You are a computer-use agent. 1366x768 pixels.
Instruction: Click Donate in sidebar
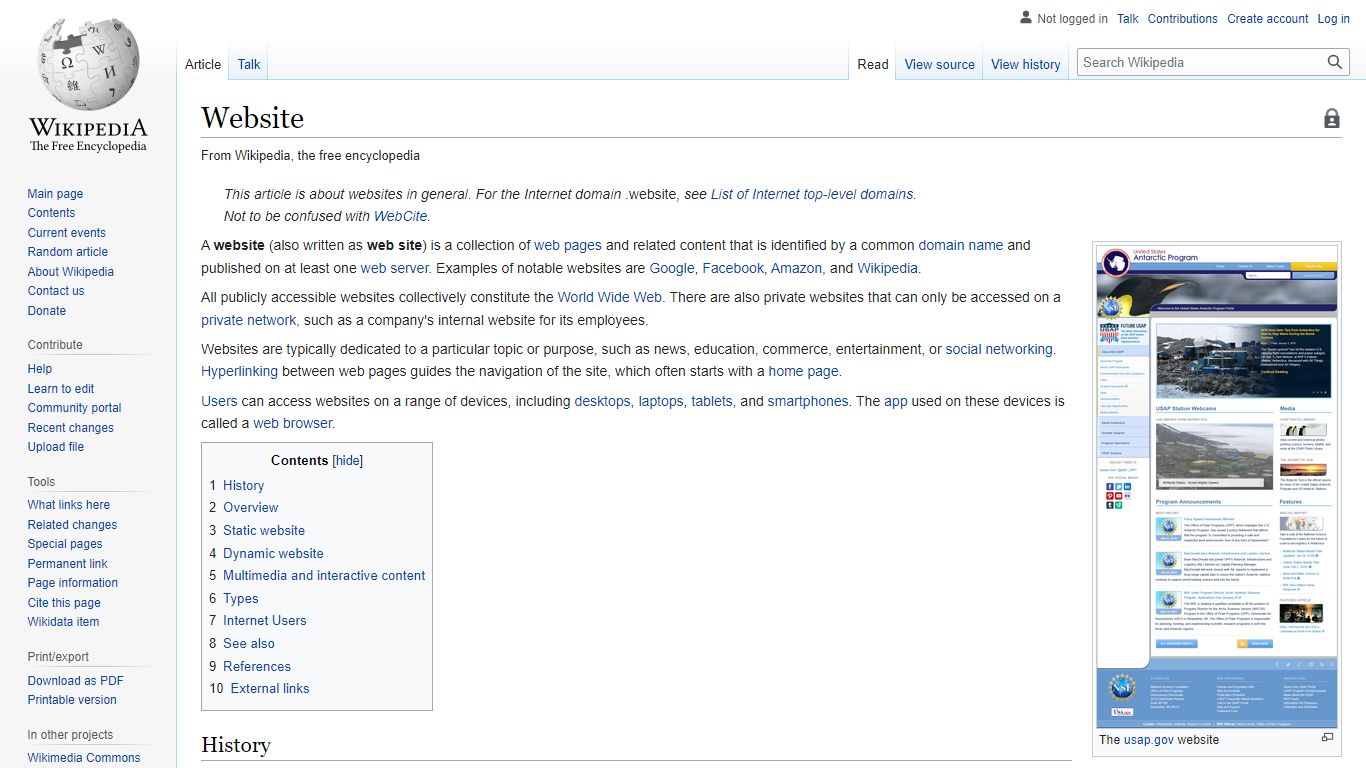(x=47, y=311)
